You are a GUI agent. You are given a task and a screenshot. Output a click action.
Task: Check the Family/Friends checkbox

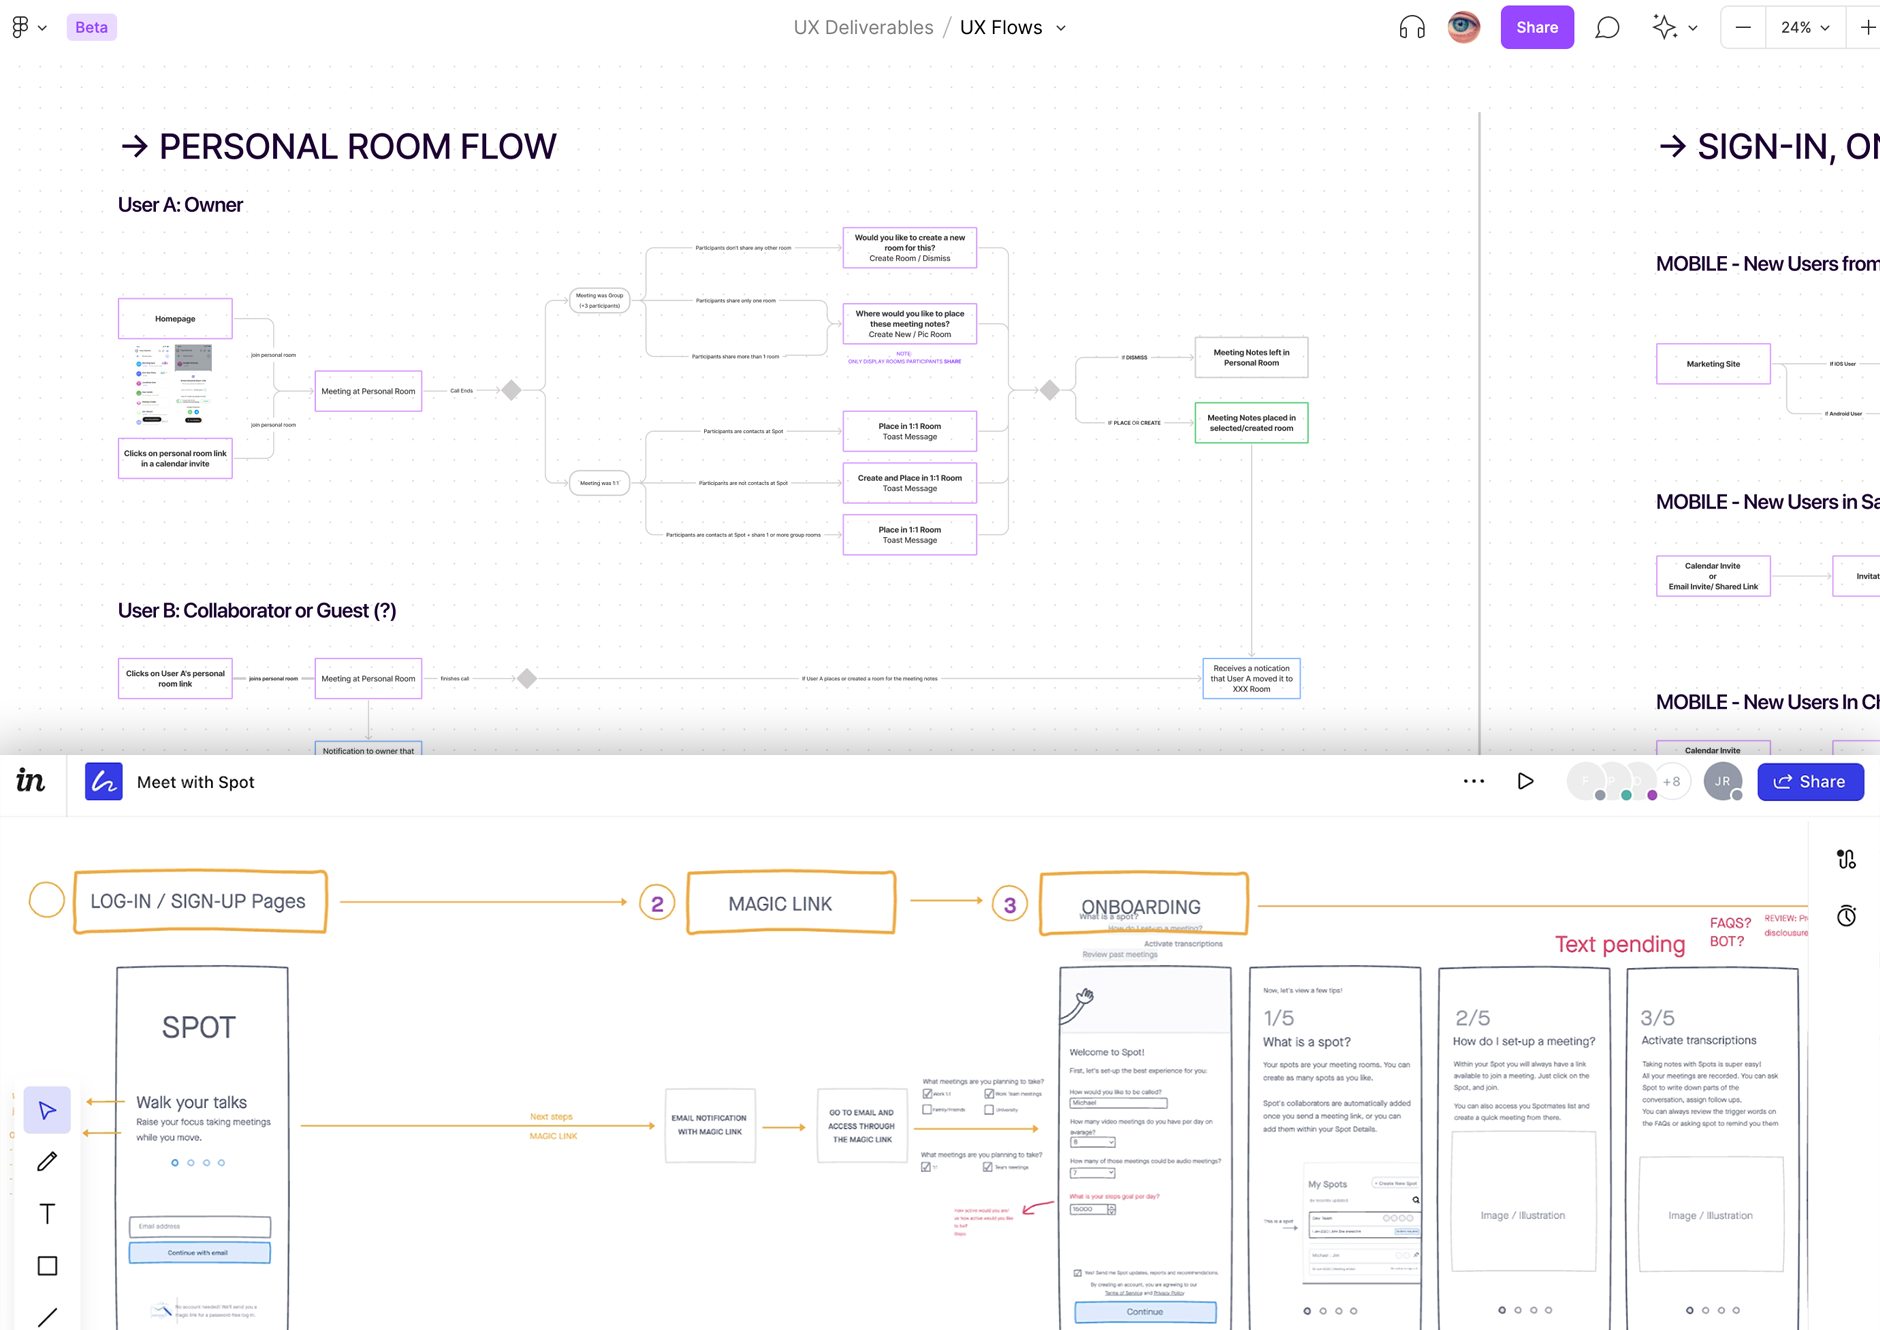click(x=927, y=1109)
